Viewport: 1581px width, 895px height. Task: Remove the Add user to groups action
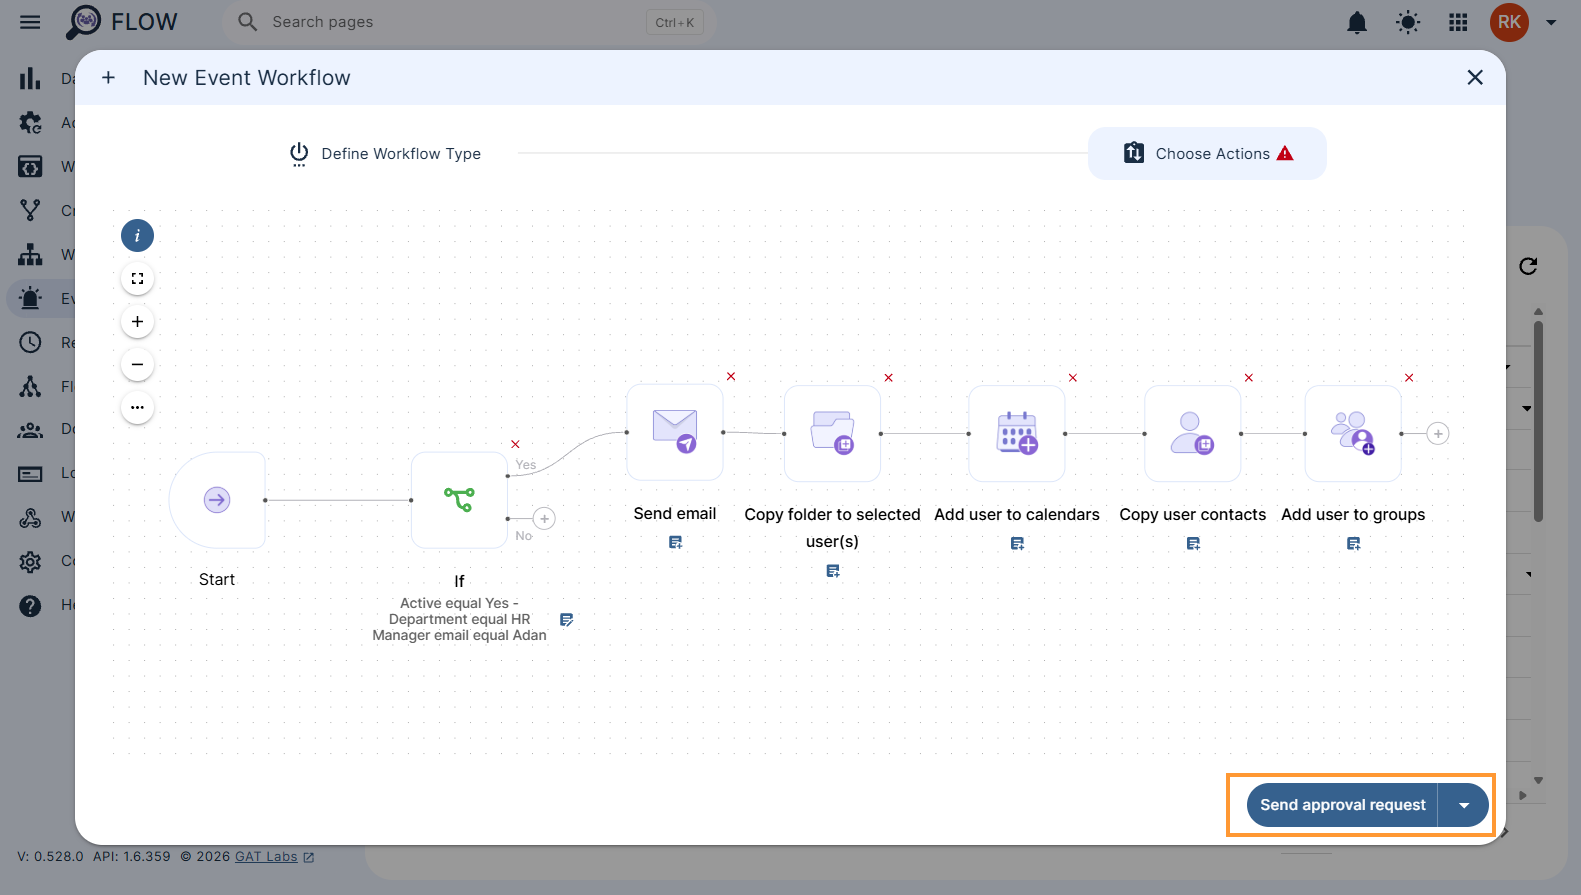click(x=1409, y=377)
